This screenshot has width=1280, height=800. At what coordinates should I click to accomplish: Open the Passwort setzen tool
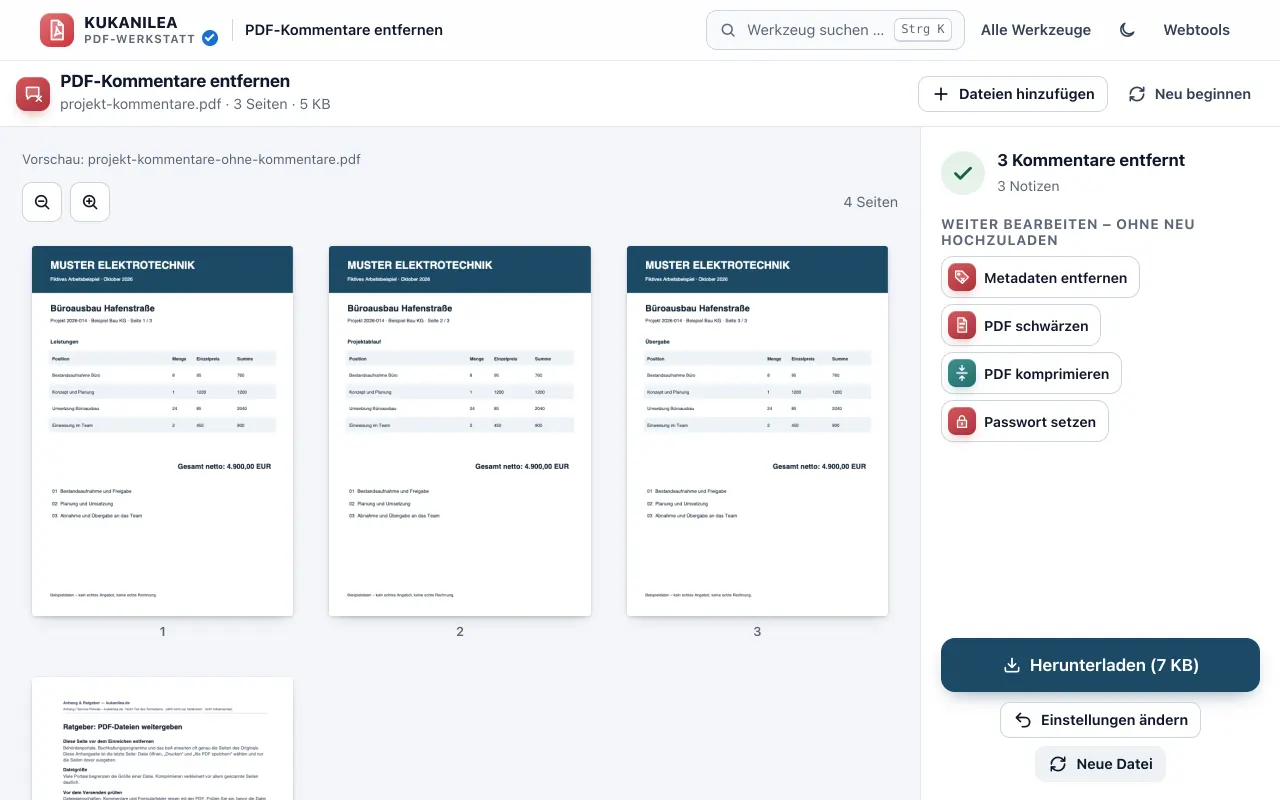tap(1024, 421)
